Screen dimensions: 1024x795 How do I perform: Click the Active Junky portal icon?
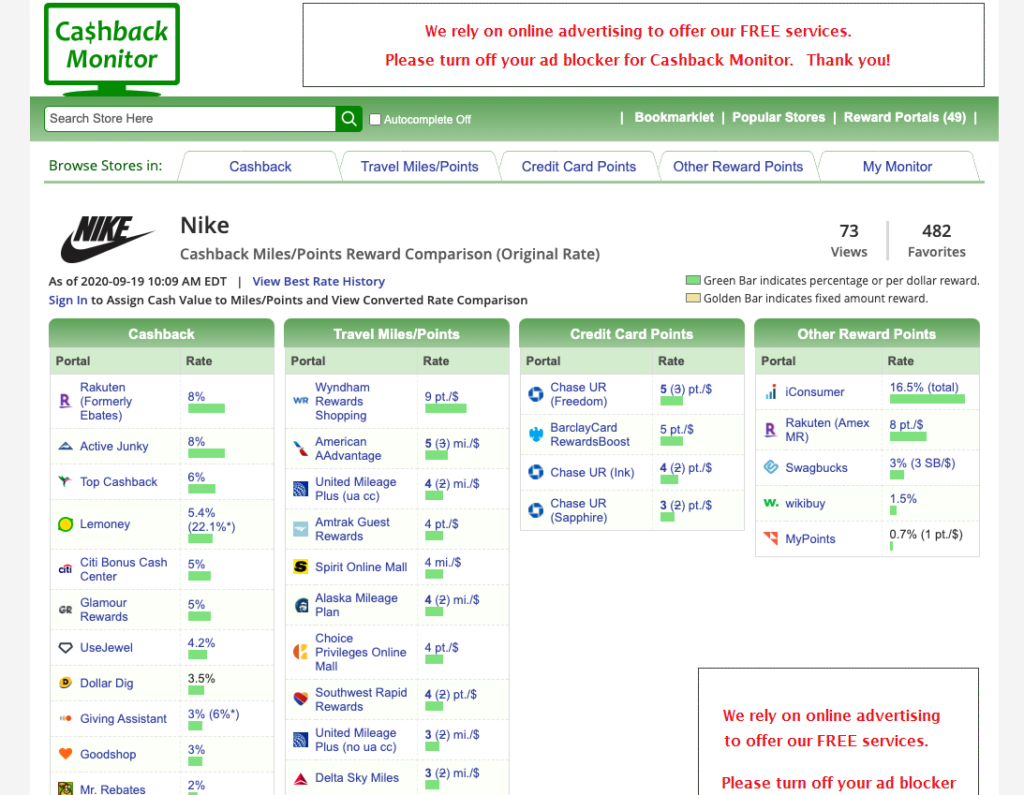tap(65, 446)
